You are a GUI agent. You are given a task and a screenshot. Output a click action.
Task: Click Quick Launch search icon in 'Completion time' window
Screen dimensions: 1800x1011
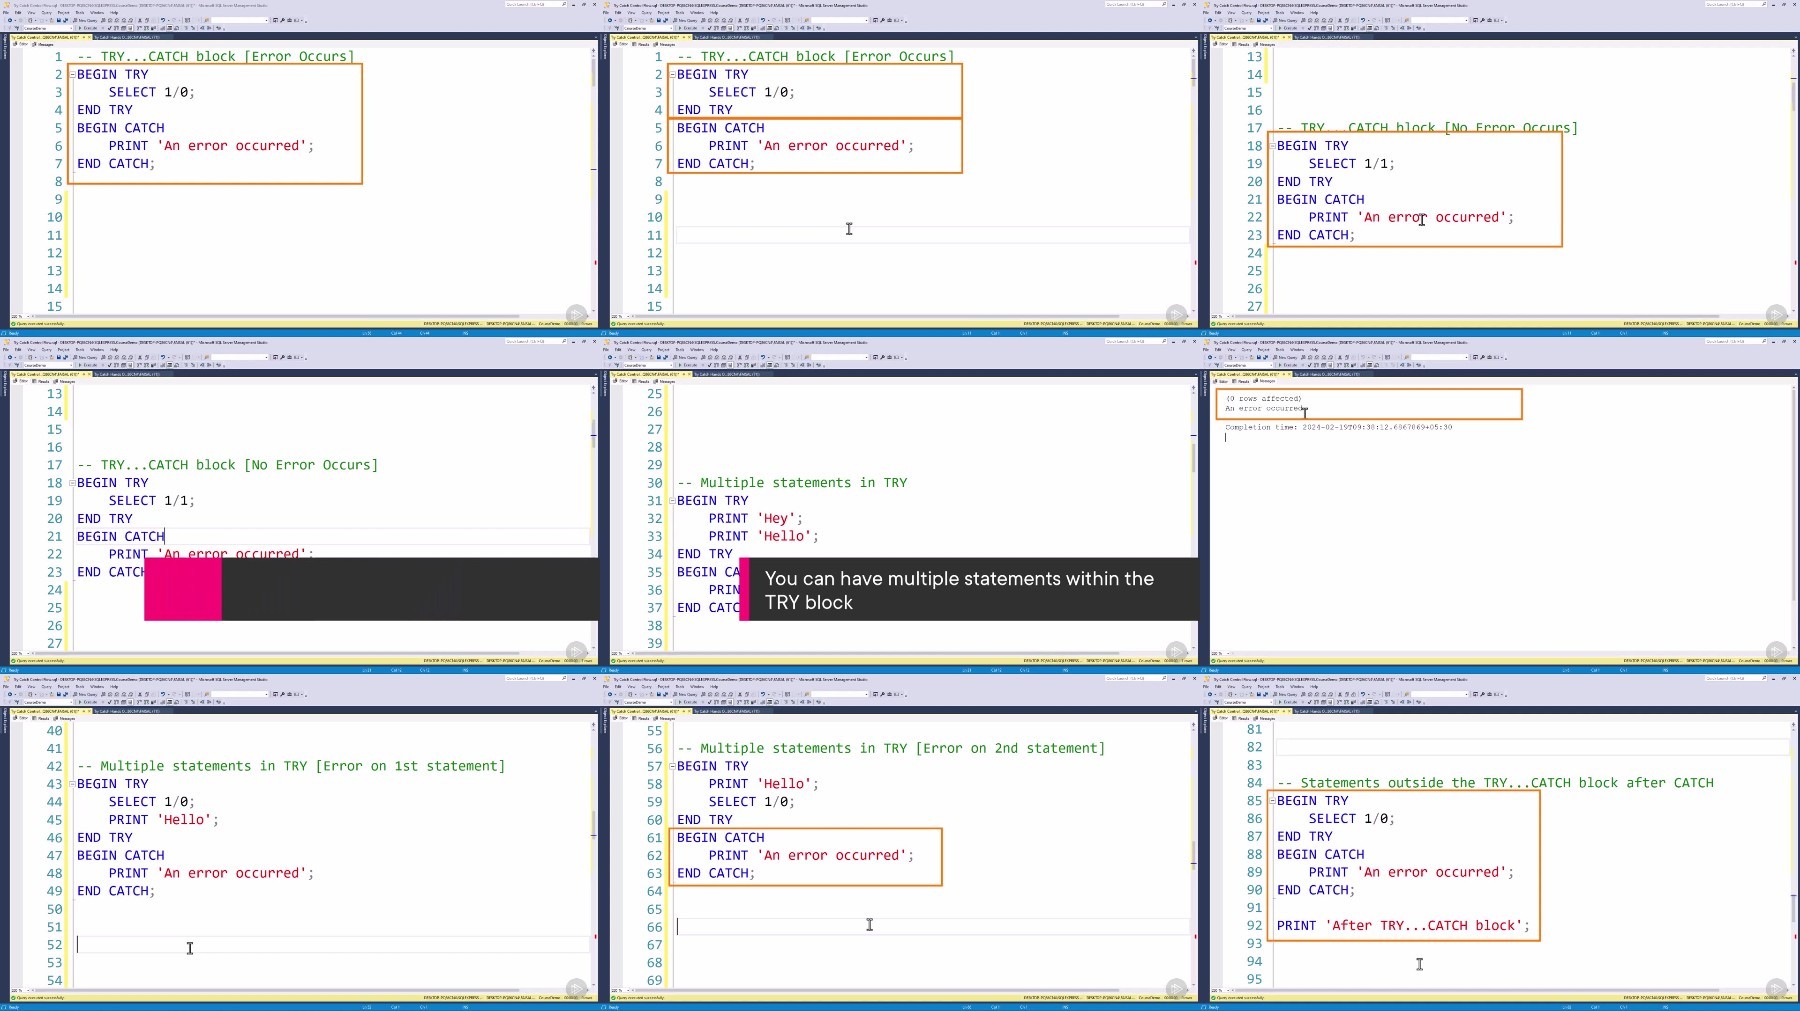(x=1764, y=341)
